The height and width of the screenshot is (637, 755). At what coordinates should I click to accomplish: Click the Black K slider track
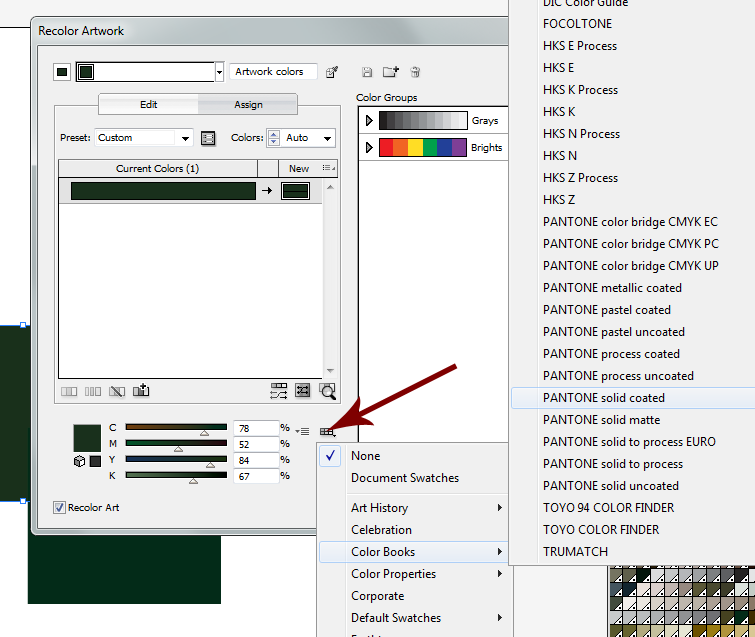coord(176,475)
